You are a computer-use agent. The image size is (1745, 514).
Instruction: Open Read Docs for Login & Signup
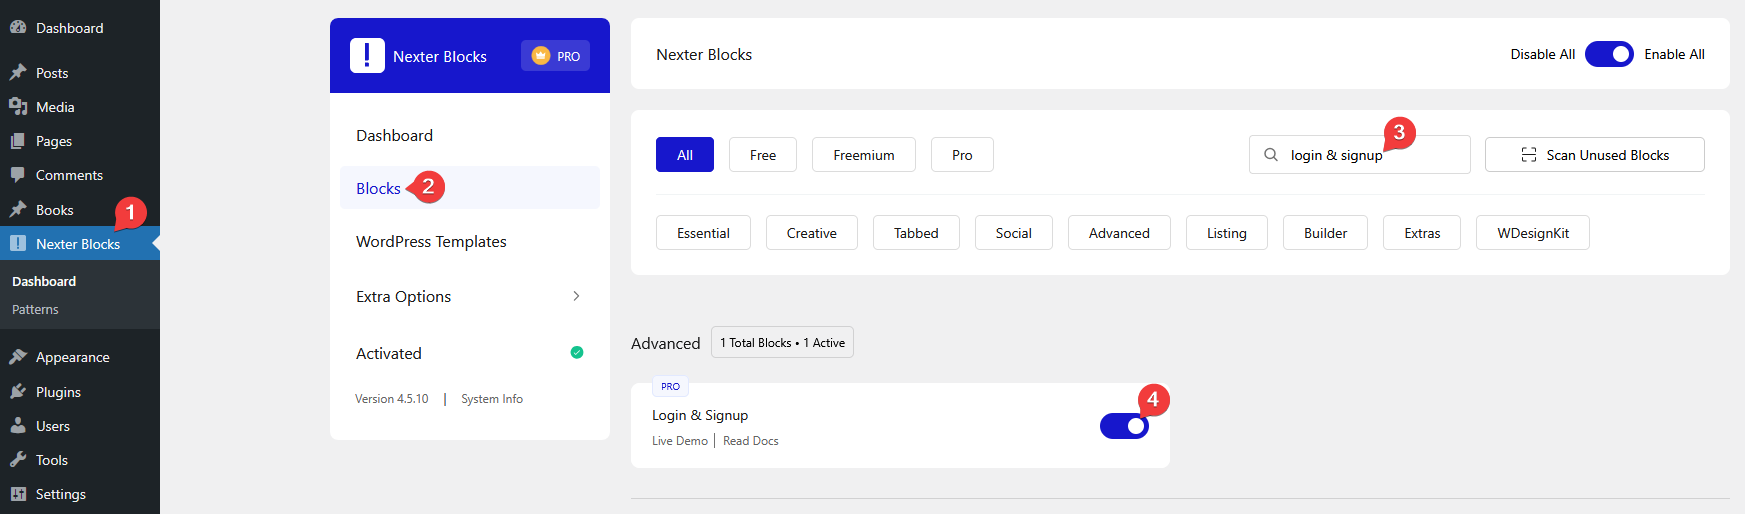point(750,441)
